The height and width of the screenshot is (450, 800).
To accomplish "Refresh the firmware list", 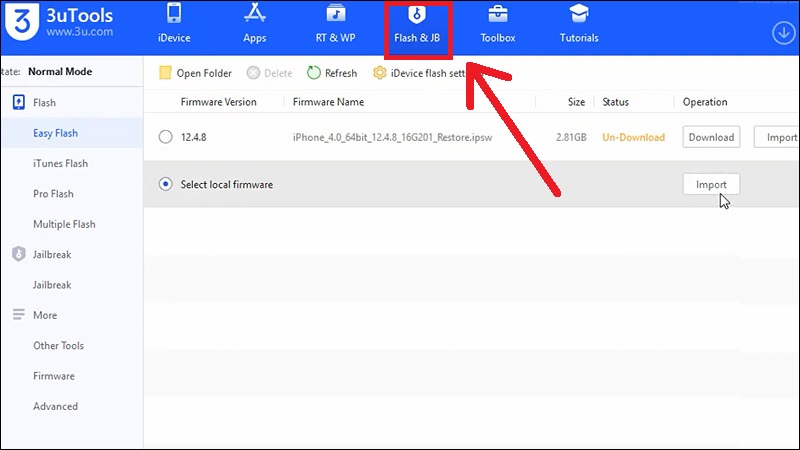I will [332, 73].
